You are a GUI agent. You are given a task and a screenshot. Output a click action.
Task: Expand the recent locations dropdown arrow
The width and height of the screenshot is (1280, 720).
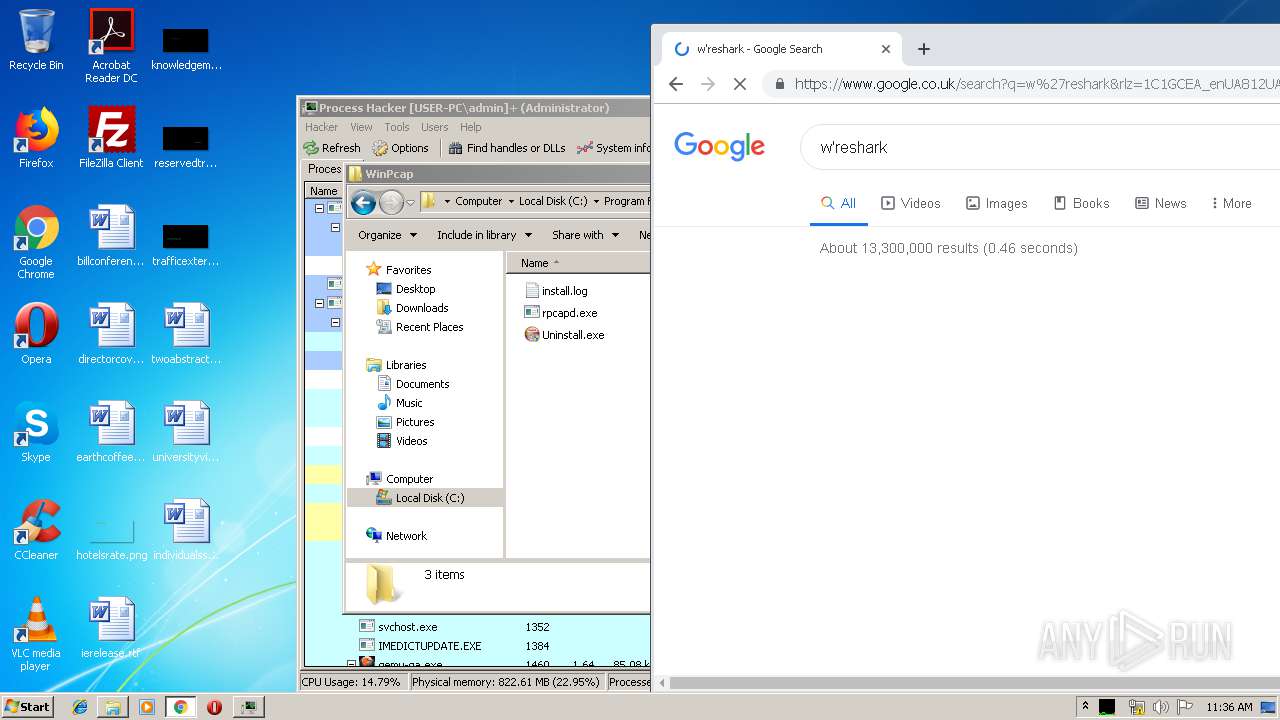tap(410, 203)
